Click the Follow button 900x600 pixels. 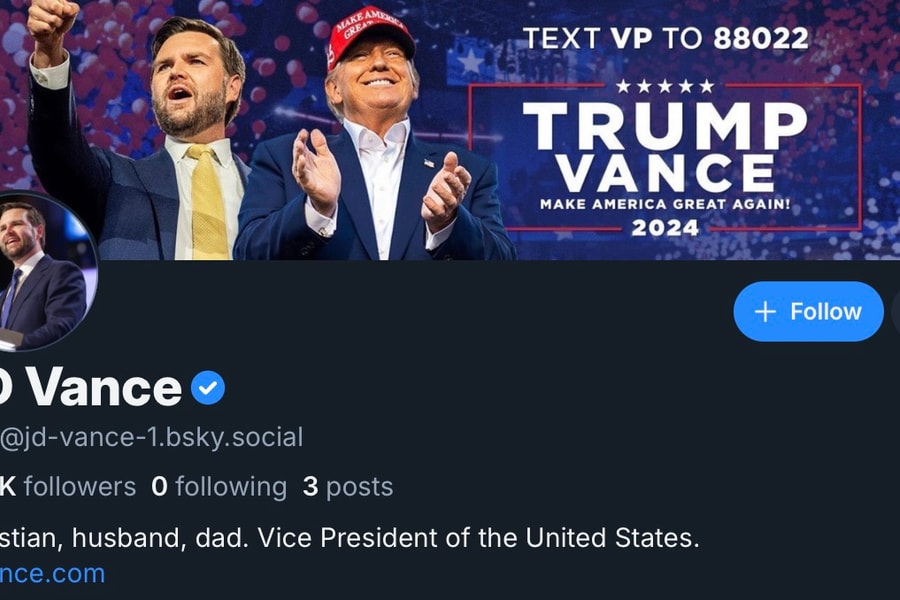808,312
